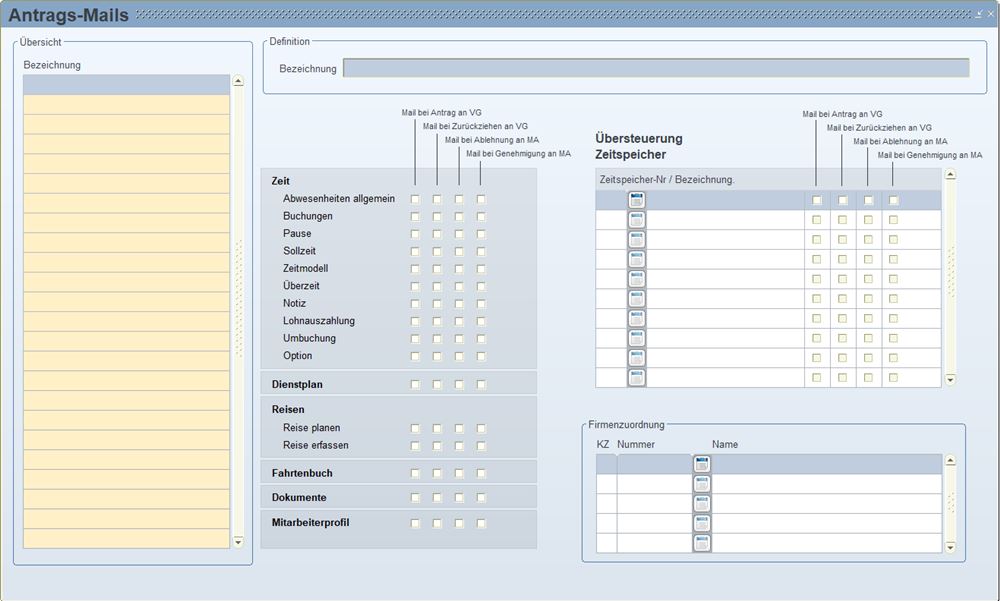1000x601 pixels.
Task: Toggle 'Mail bei Zurückziehen an VG' for Dienstplan
Action: point(437,384)
